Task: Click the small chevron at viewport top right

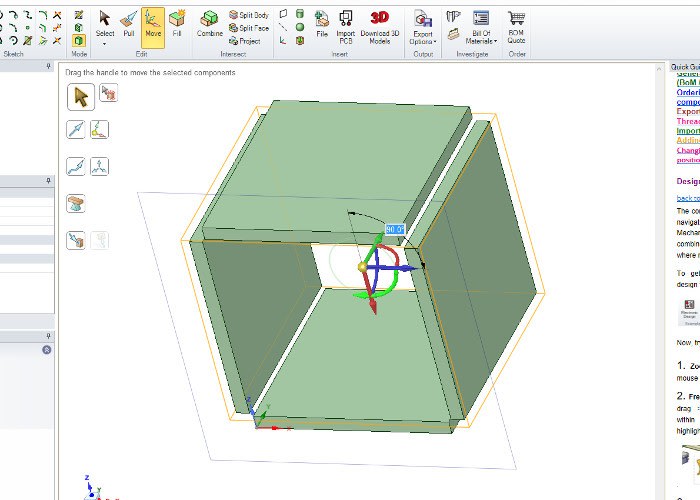Action: 658,69
